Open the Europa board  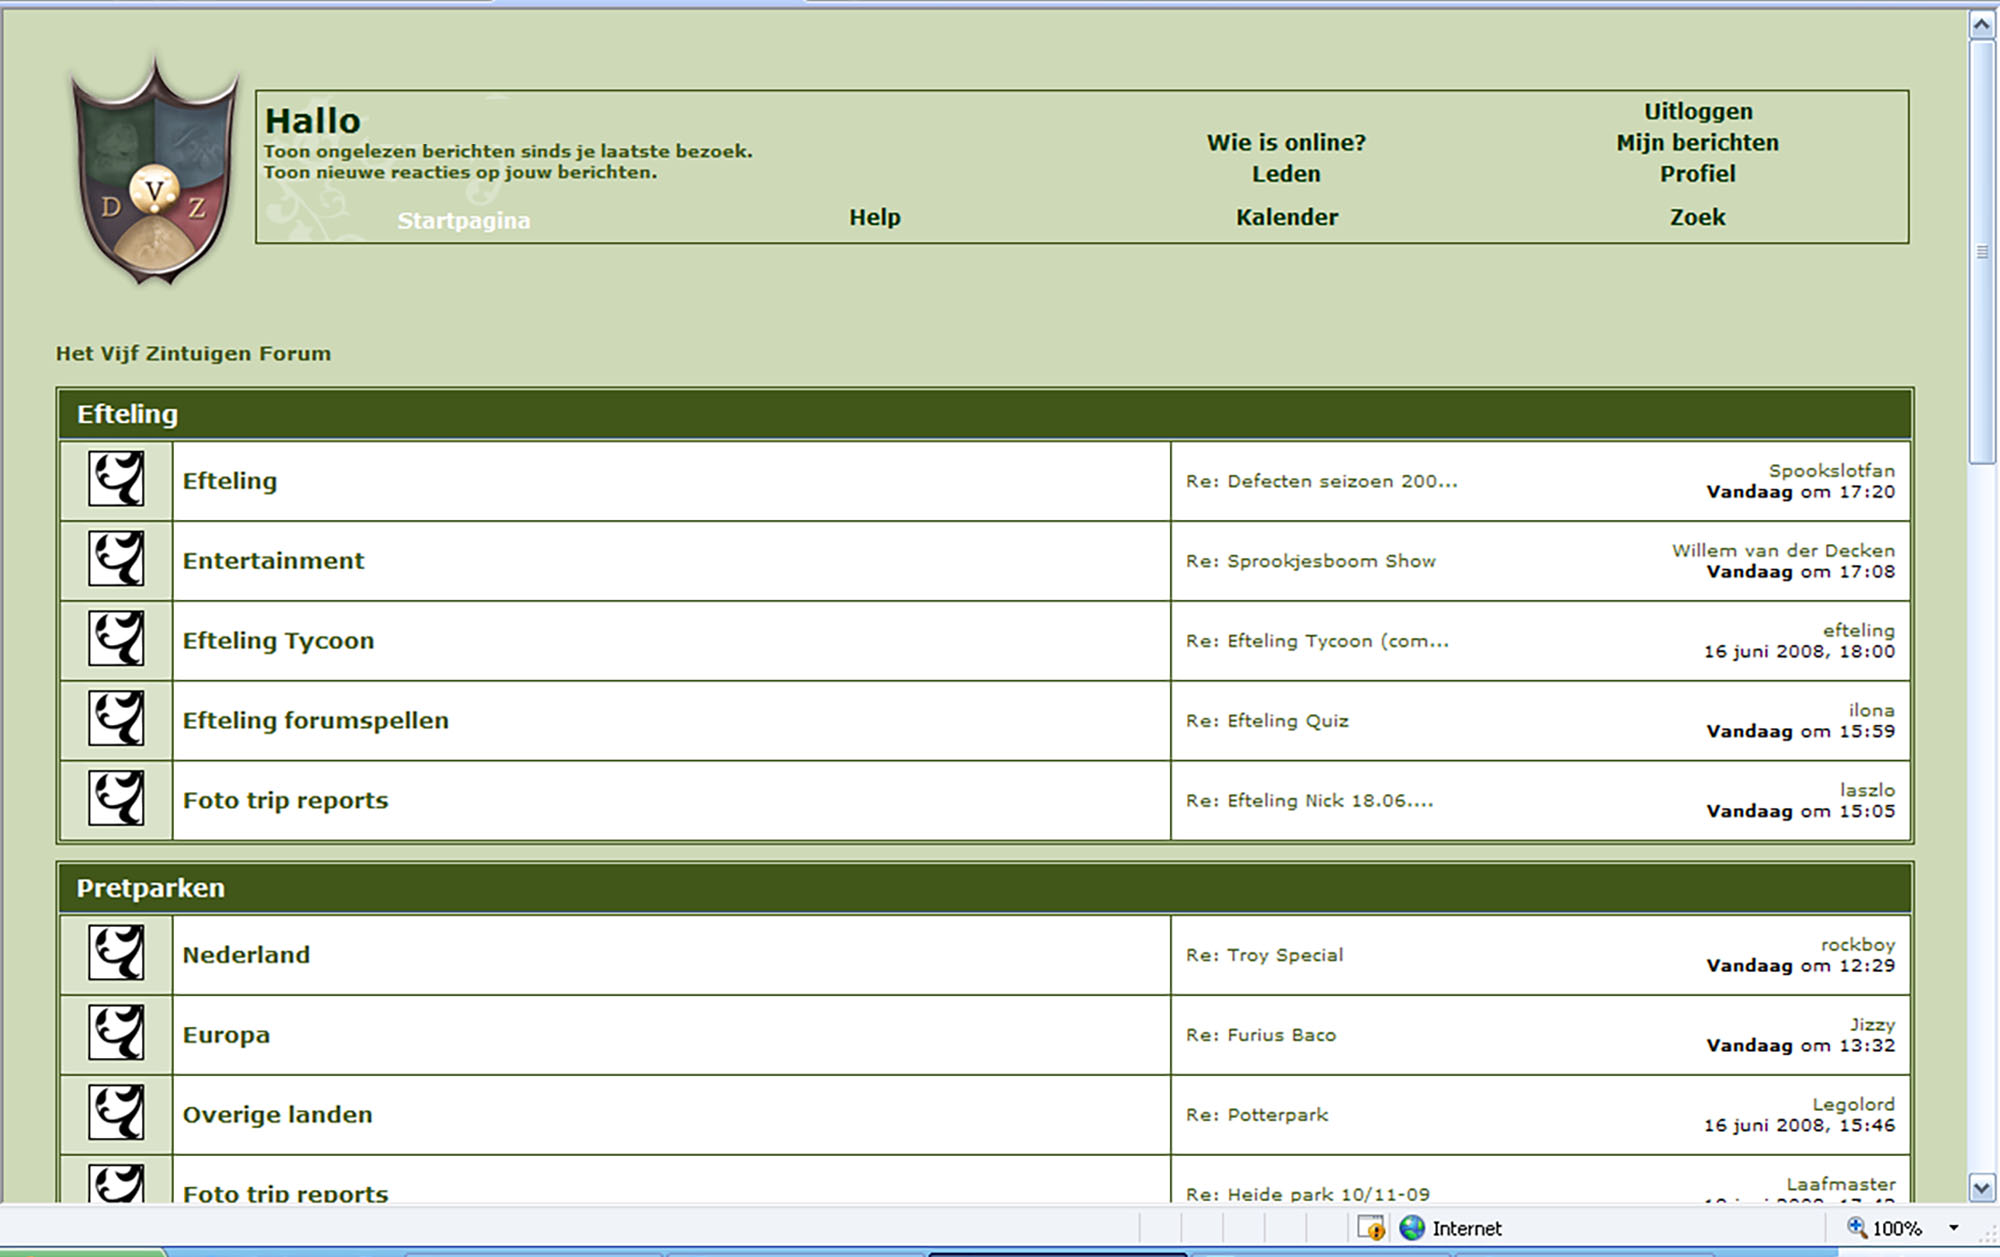pos(226,1035)
